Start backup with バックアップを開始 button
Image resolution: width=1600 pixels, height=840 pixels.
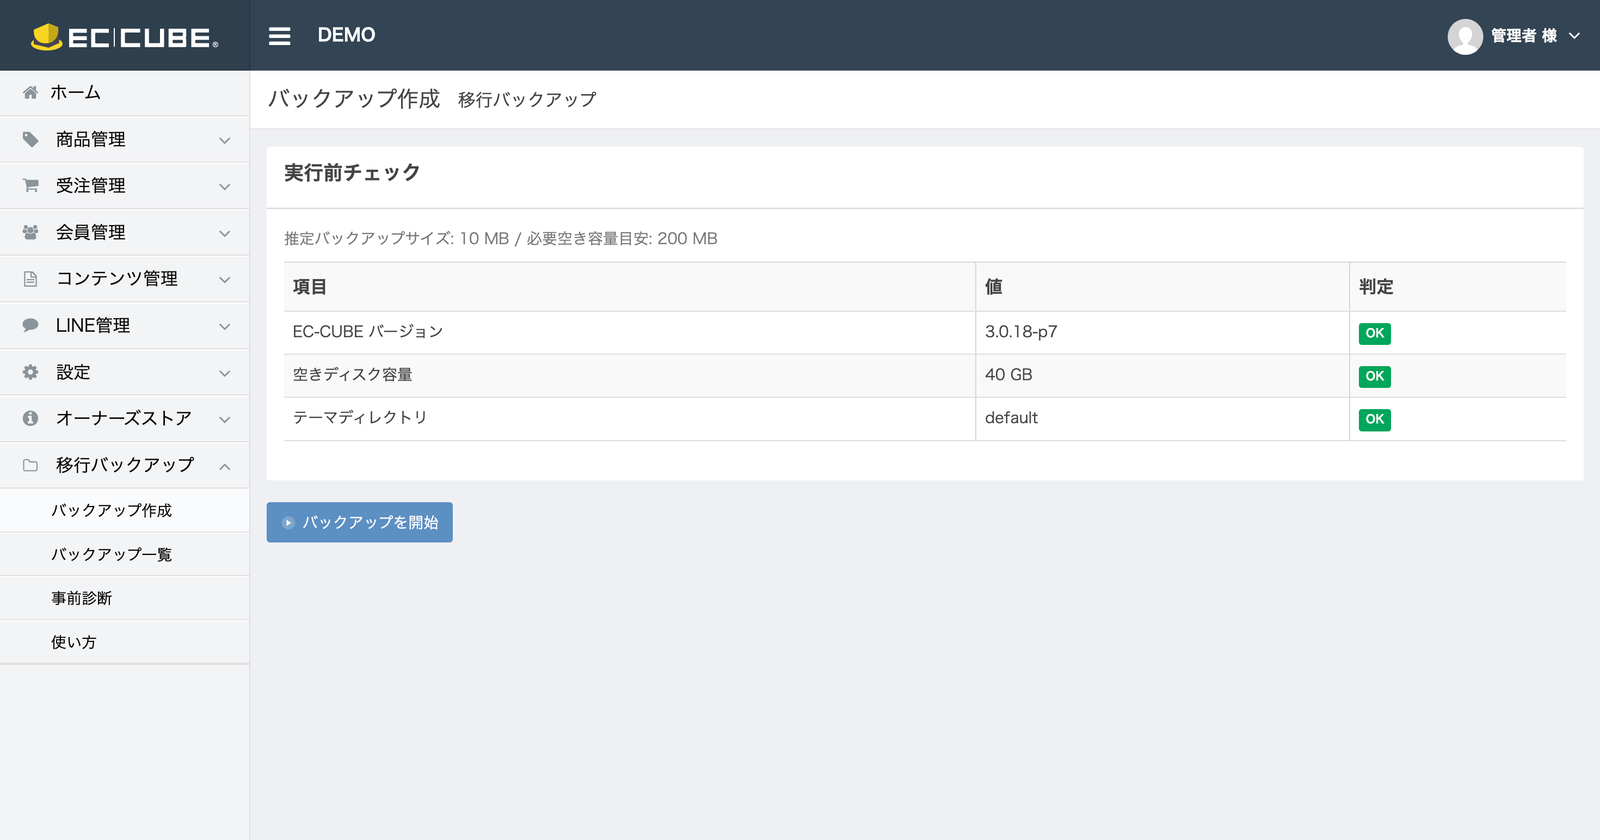point(359,522)
